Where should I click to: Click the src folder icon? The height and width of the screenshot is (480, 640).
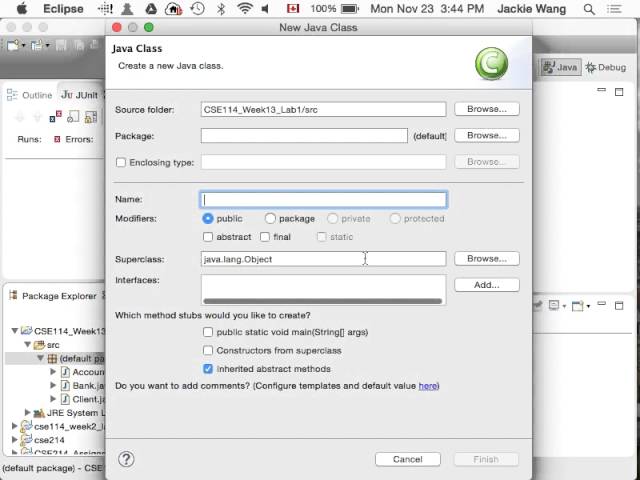click(39, 345)
